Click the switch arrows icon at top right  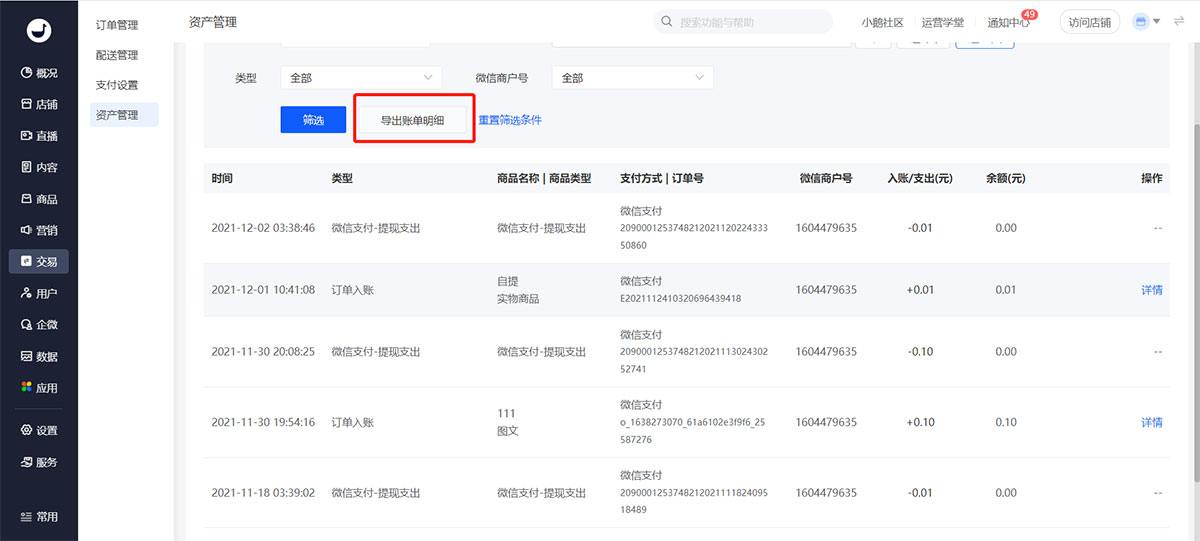click(1179, 21)
